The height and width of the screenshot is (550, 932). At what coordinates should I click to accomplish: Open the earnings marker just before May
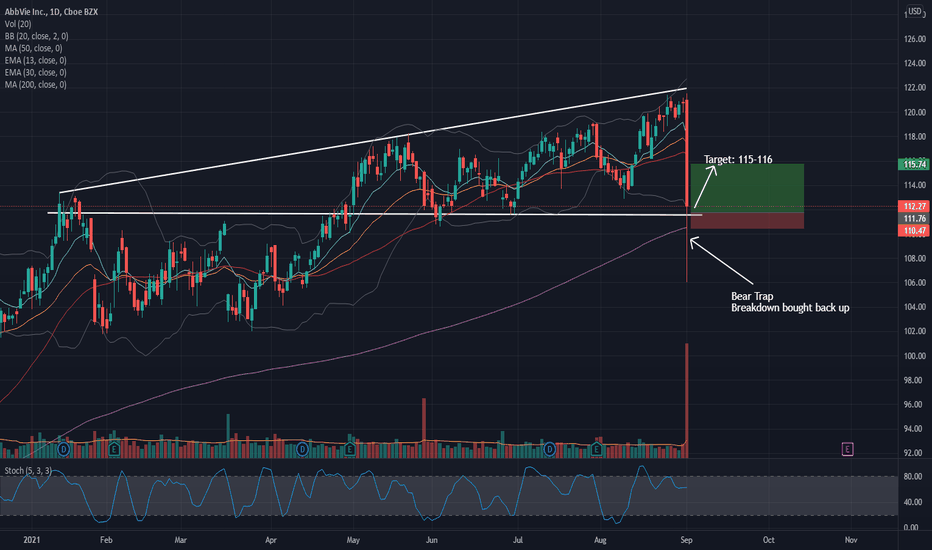(350, 450)
